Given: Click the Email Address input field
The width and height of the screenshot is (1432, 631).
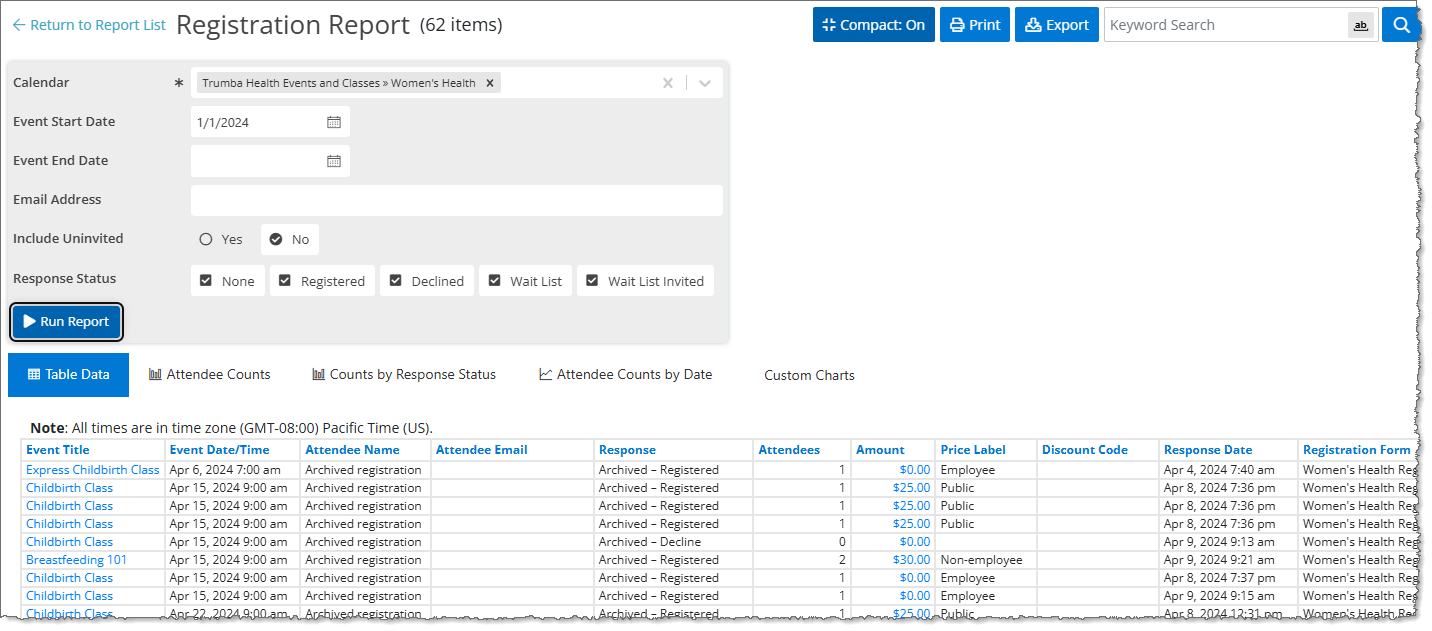Looking at the screenshot, I should coord(456,200).
